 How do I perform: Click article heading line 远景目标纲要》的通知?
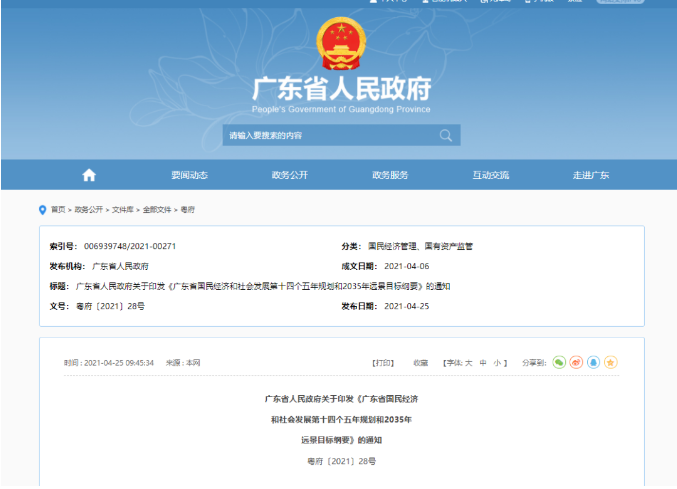(x=342, y=440)
